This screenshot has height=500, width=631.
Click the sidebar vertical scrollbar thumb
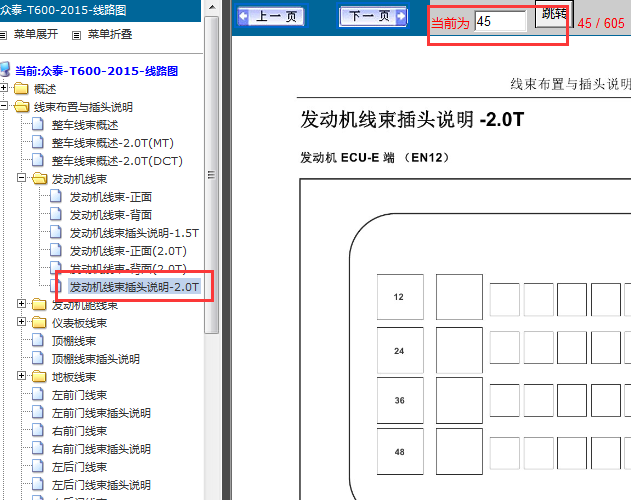click(x=211, y=175)
